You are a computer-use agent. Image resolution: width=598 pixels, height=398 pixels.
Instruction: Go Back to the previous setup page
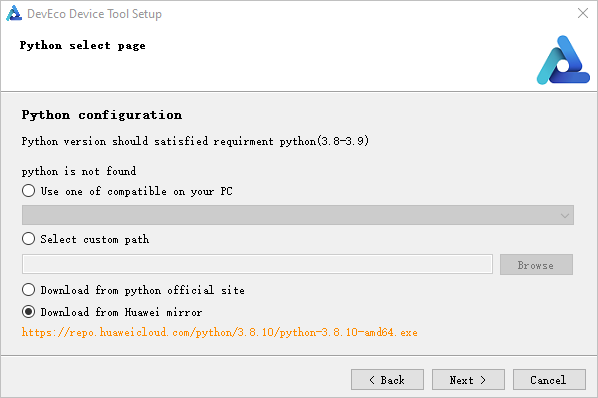point(387,380)
